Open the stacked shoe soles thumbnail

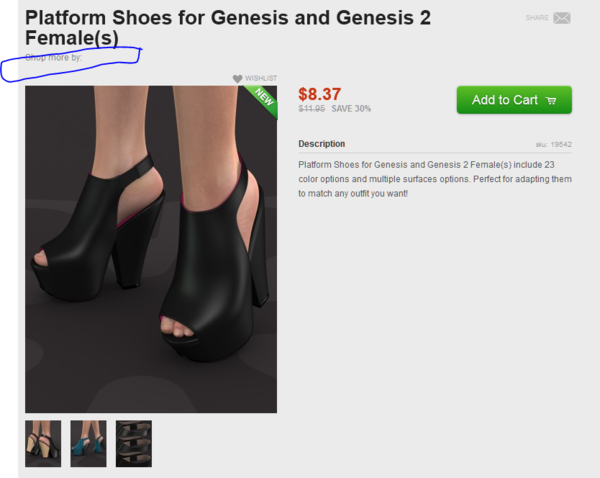(x=133, y=443)
